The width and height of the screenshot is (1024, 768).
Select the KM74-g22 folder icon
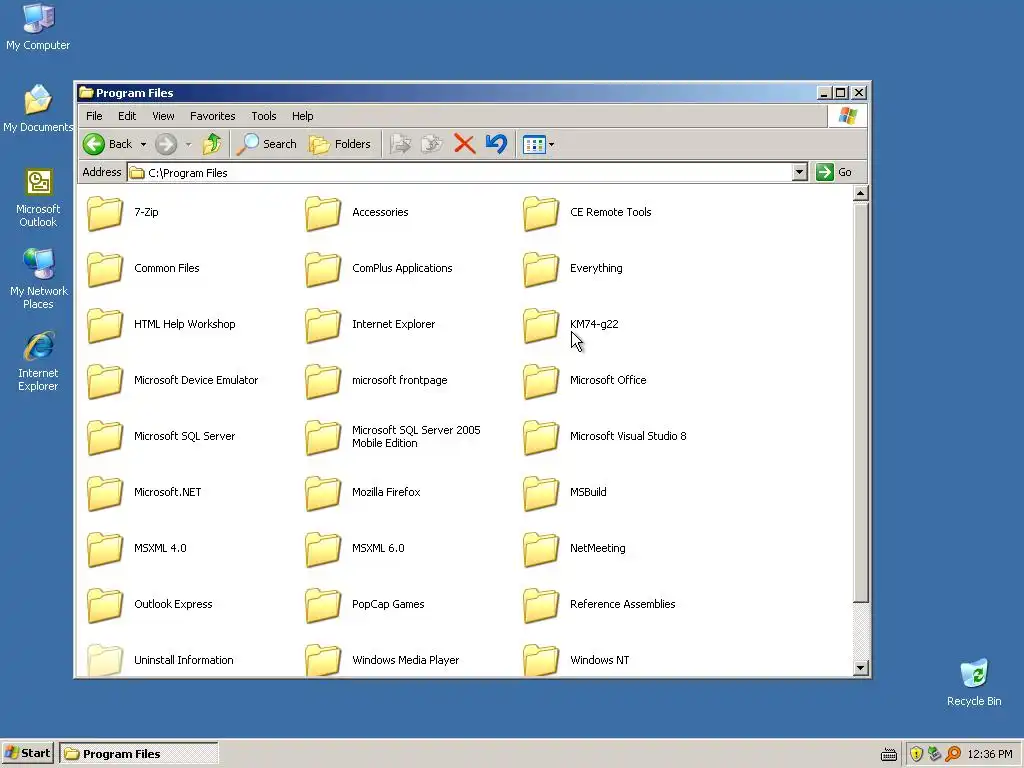(541, 325)
